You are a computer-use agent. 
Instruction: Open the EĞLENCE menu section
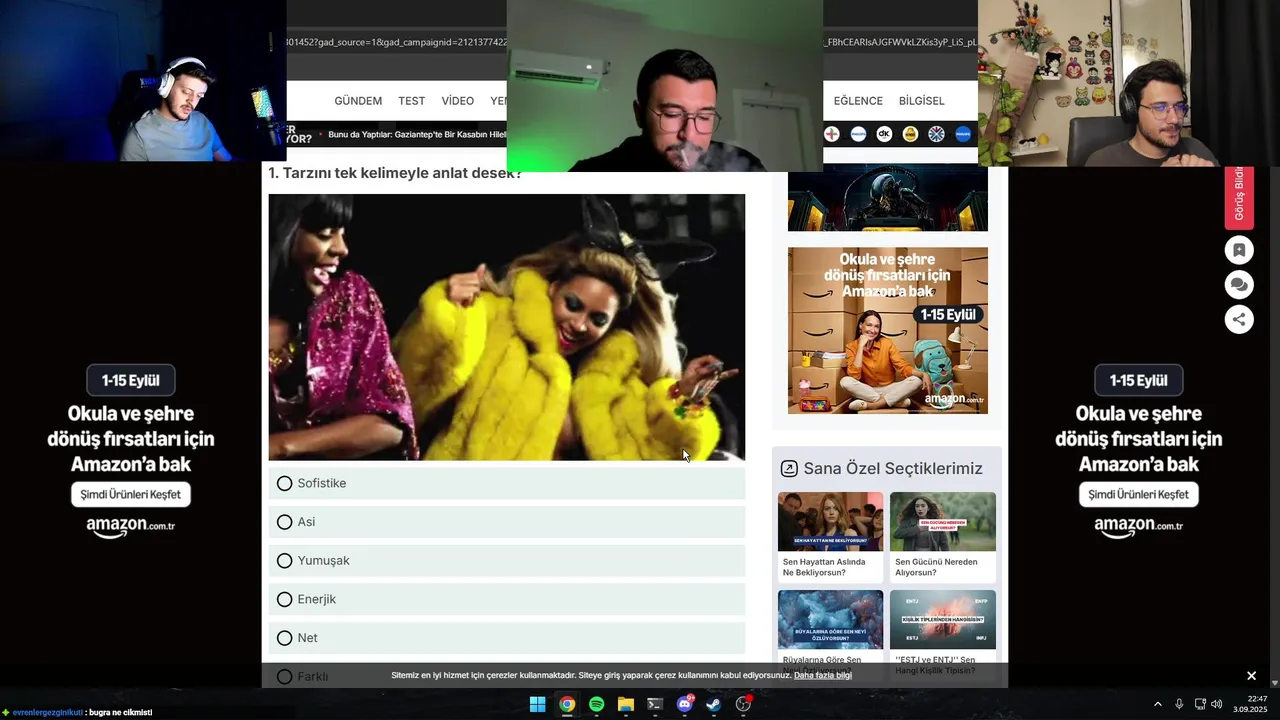pyautogui.click(x=858, y=101)
